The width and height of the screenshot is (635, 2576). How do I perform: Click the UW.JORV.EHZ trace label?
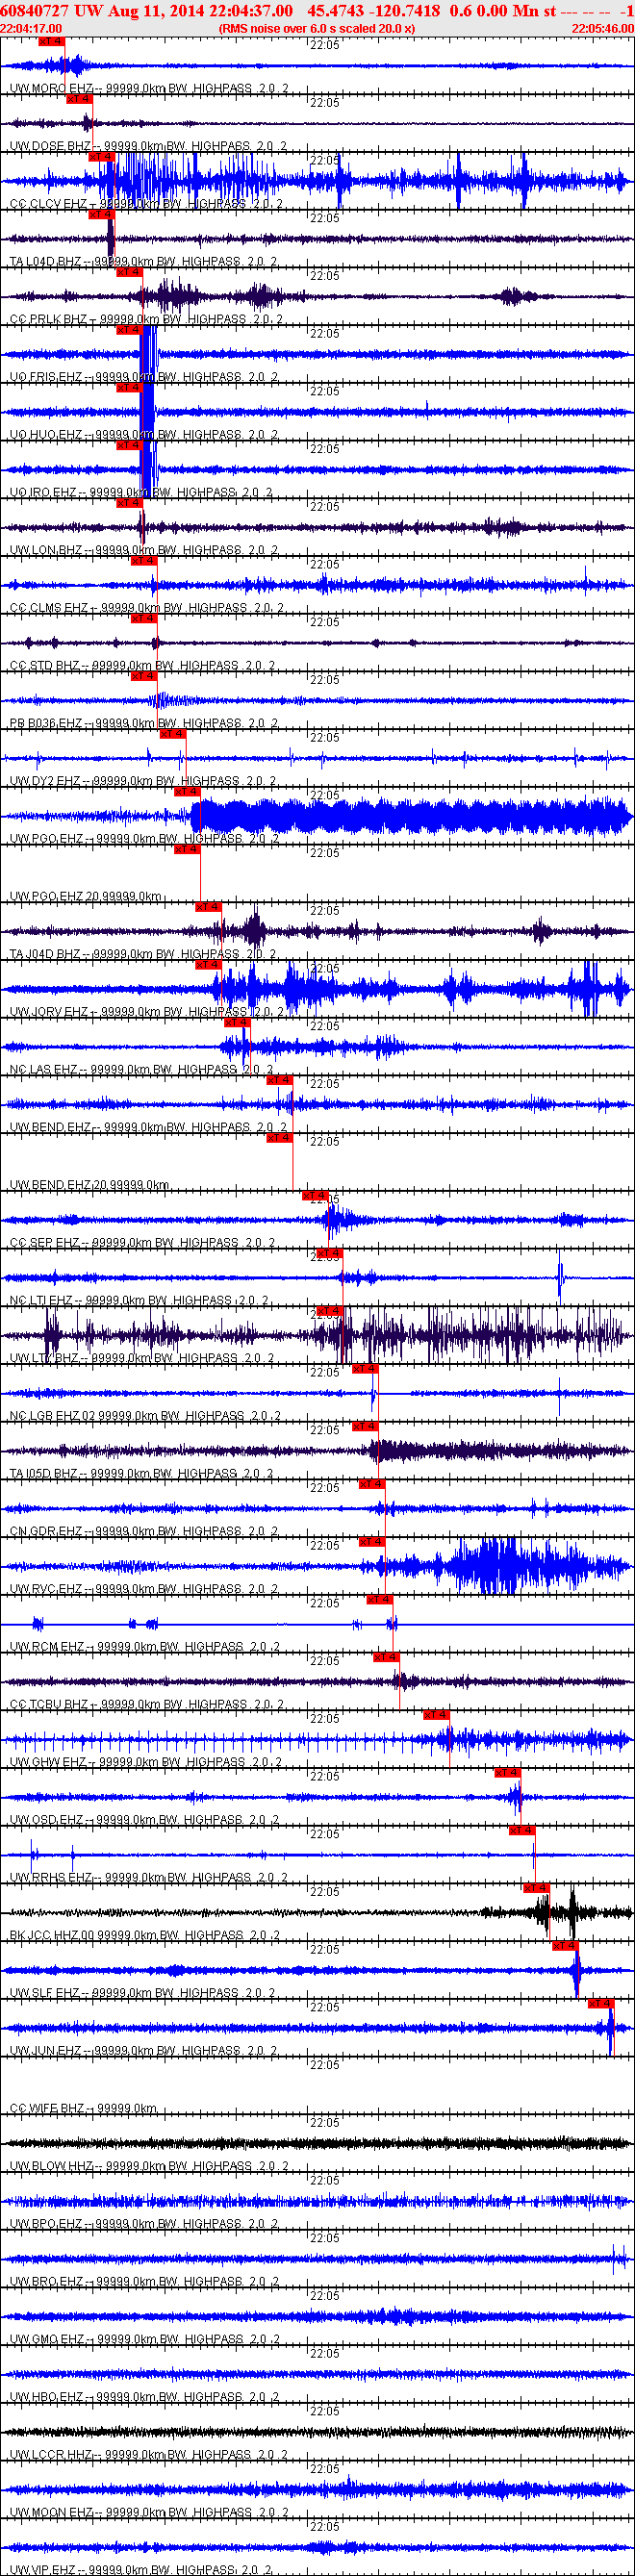pyautogui.click(x=147, y=1013)
